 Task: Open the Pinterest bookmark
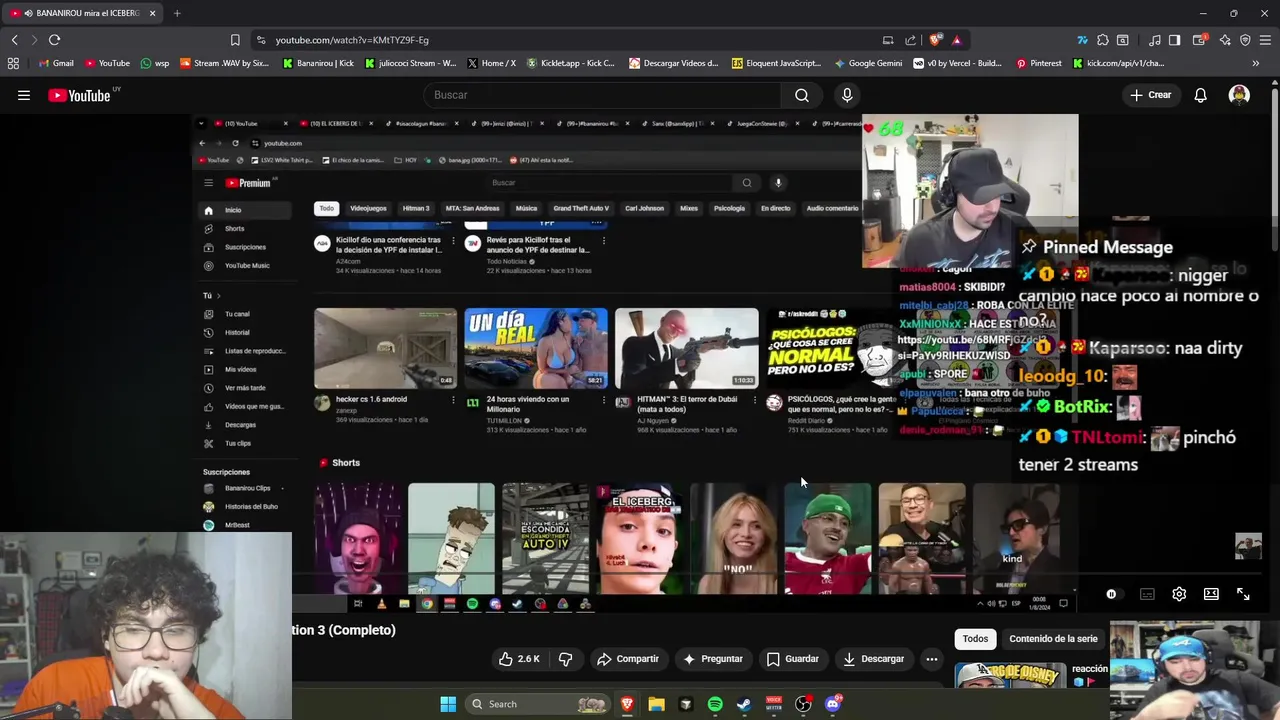tap(1038, 63)
